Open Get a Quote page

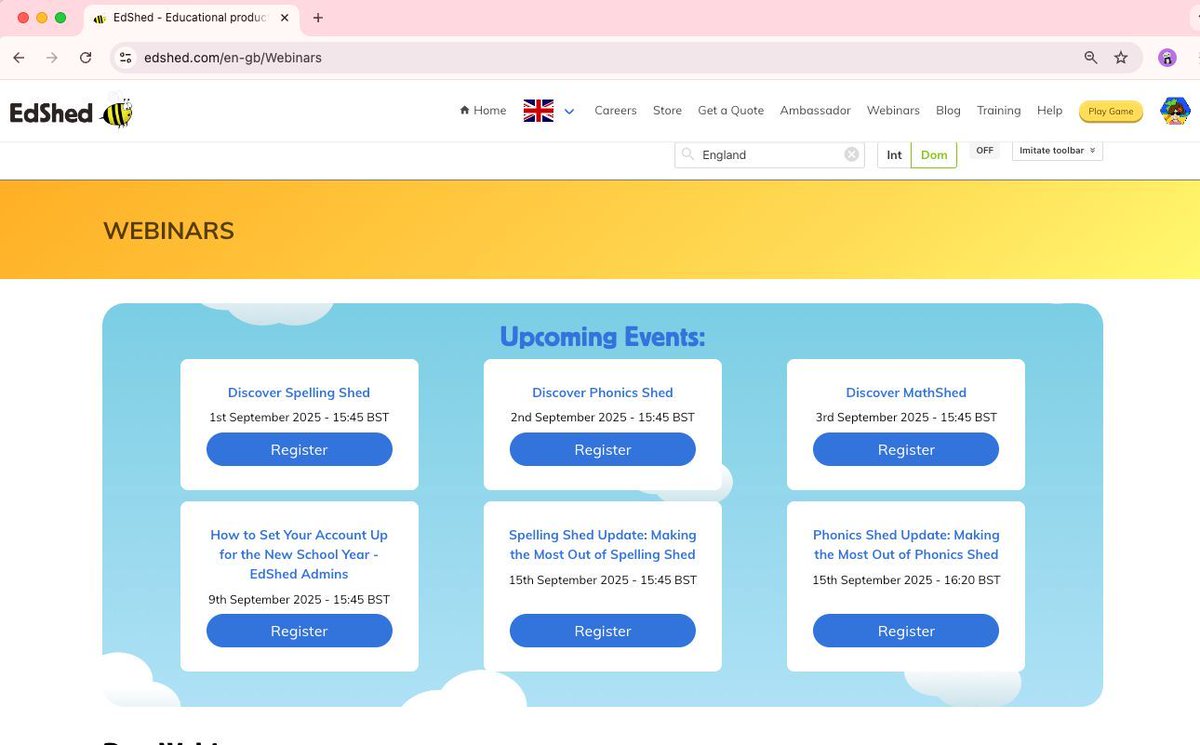(731, 111)
